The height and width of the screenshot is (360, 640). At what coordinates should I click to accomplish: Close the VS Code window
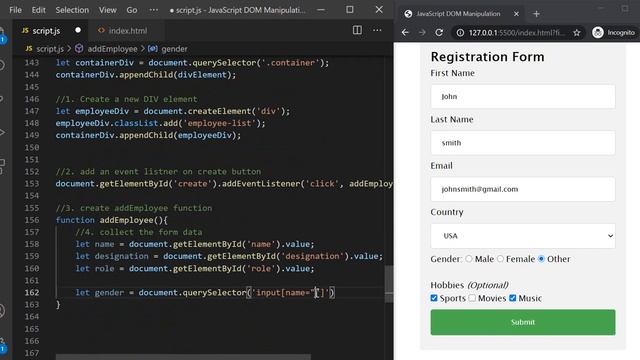(379, 9)
